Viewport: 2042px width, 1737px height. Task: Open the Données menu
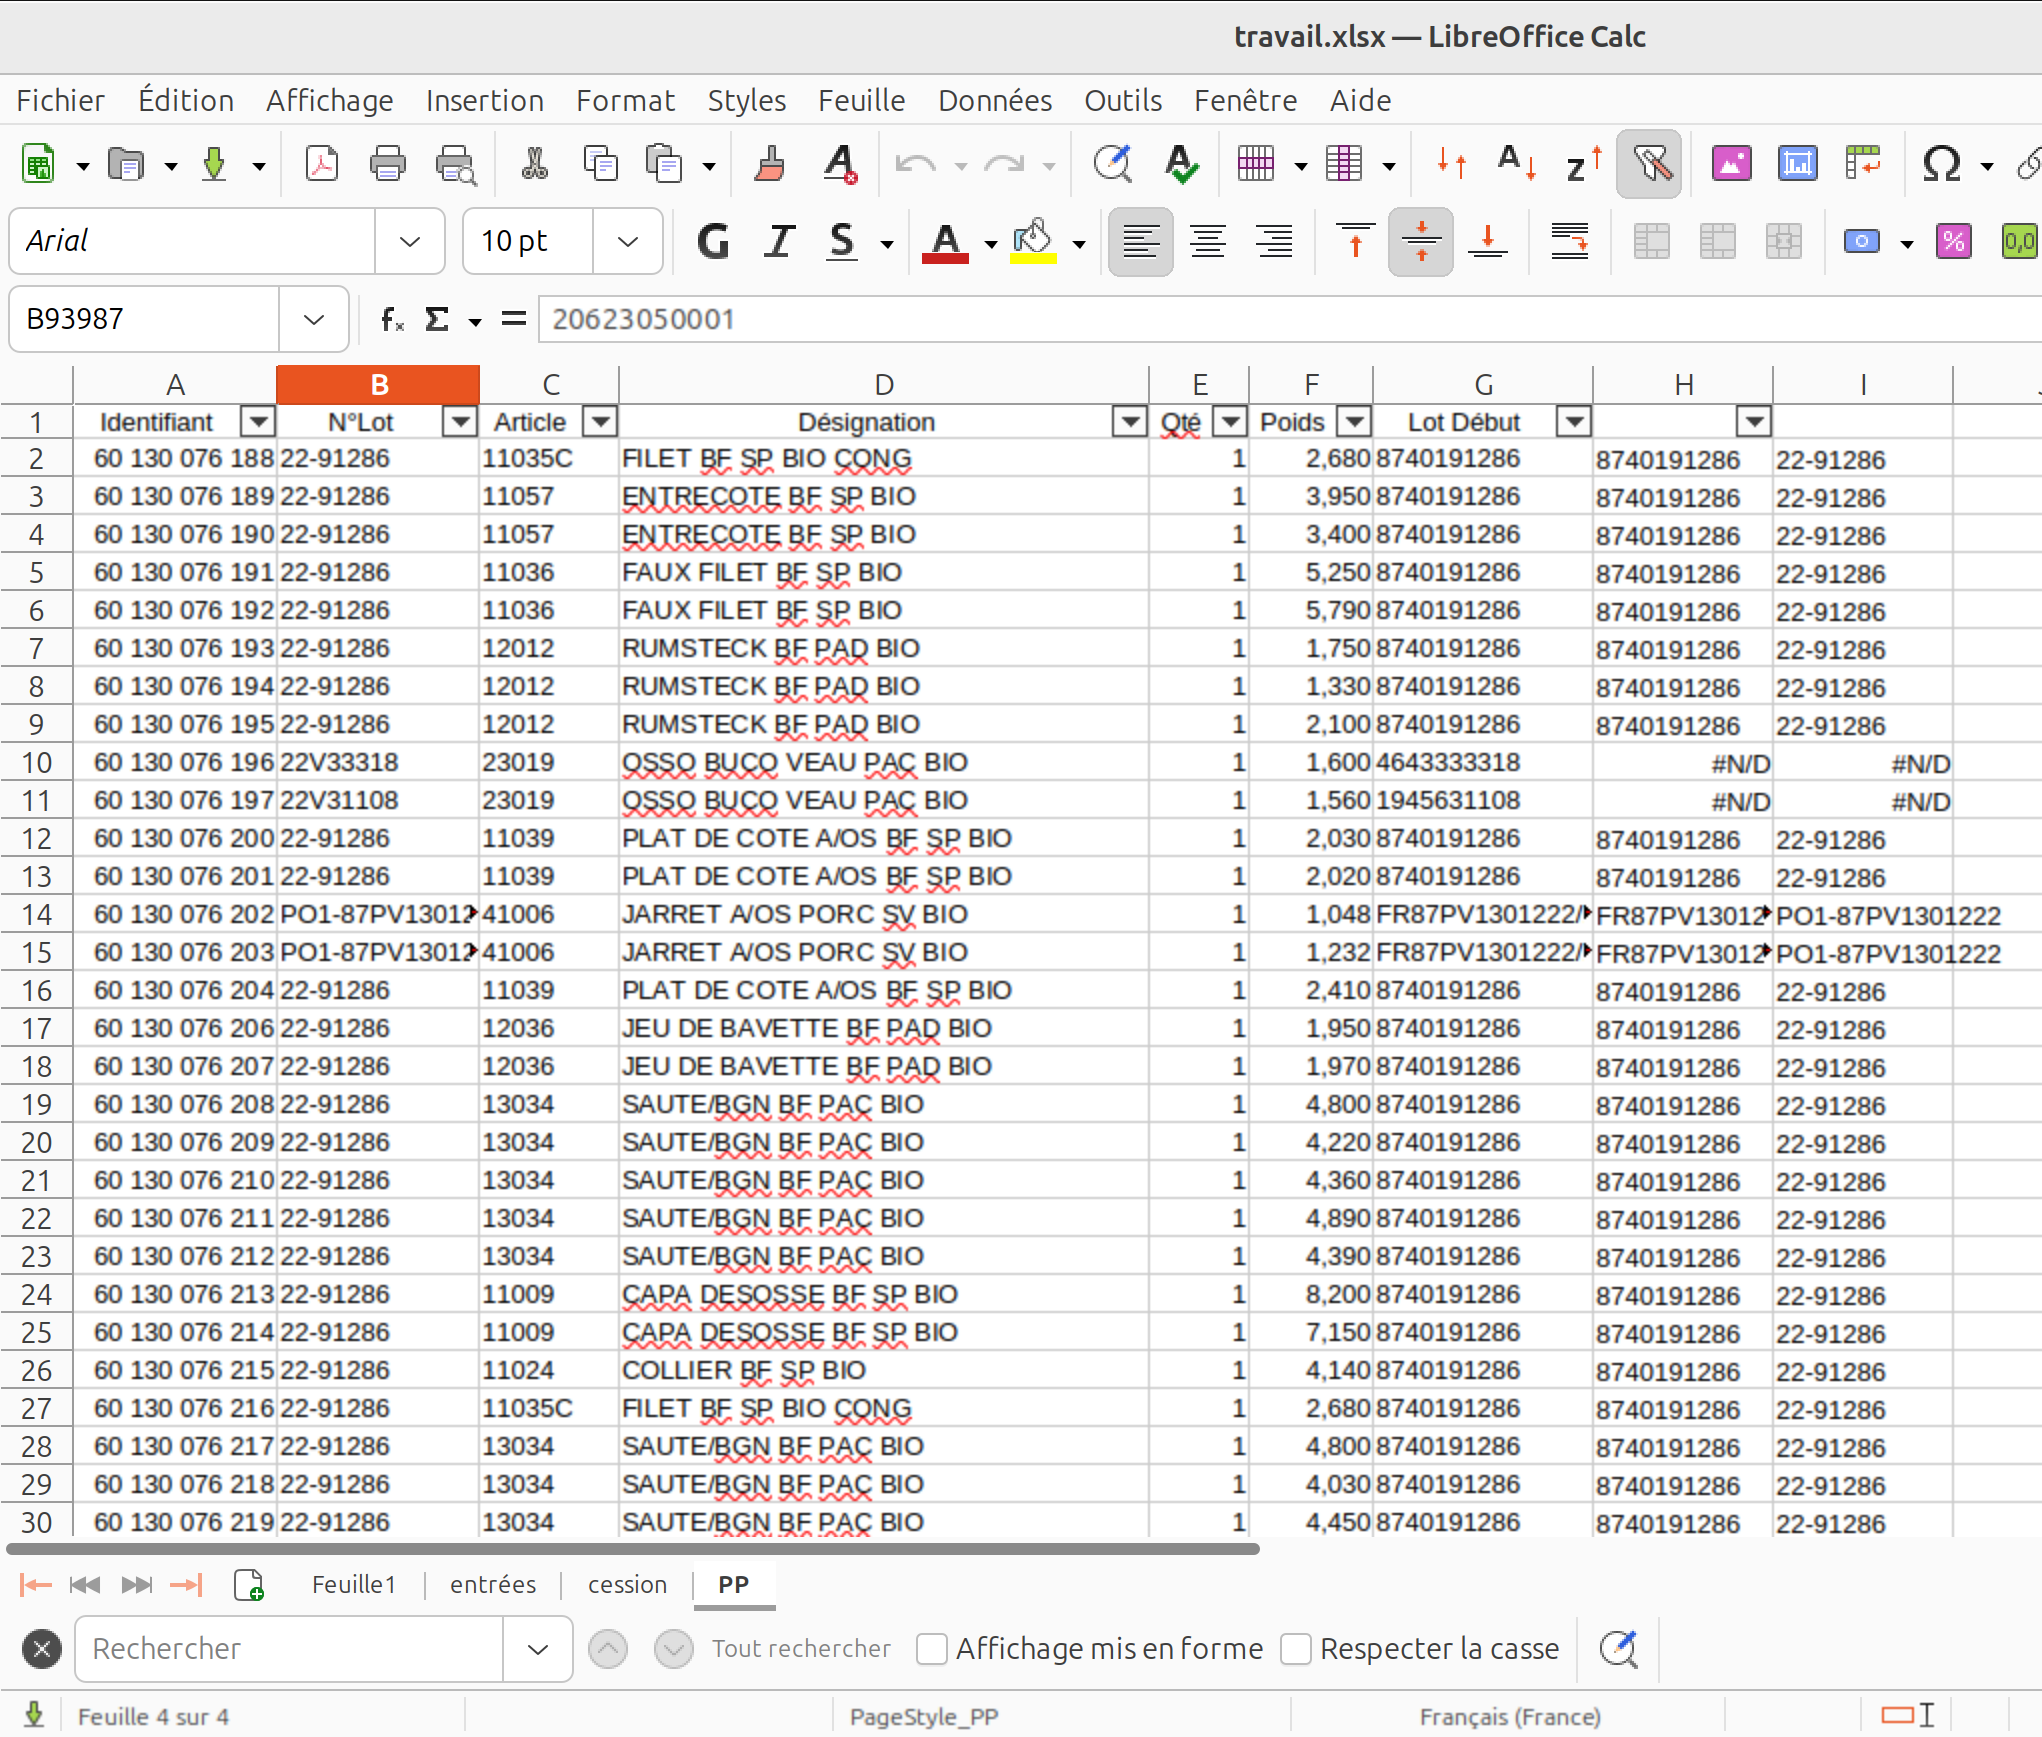(994, 100)
